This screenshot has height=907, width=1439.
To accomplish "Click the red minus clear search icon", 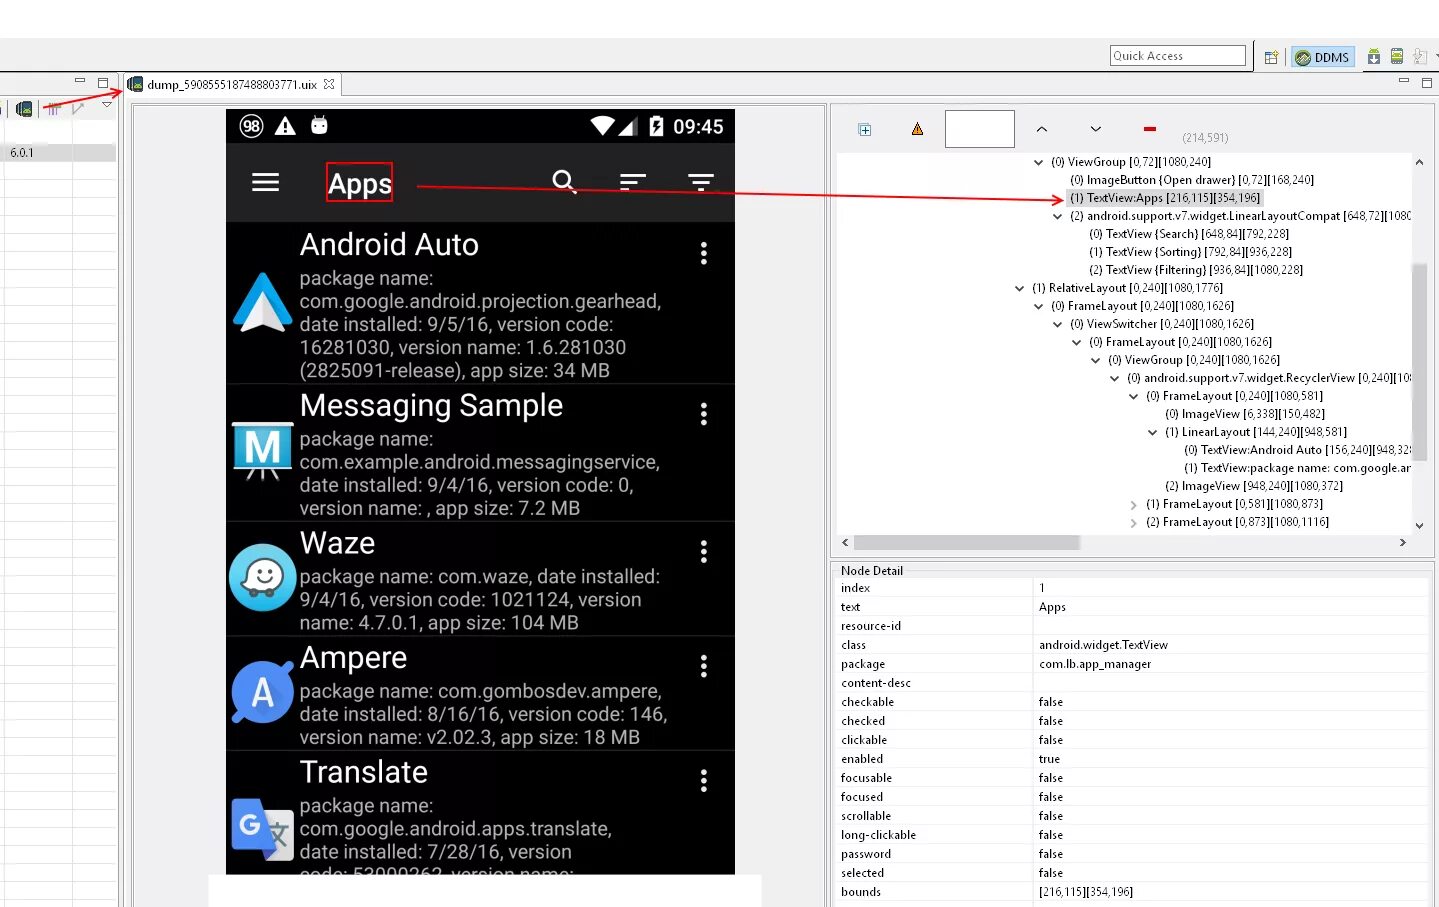I will click(1149, 129).
